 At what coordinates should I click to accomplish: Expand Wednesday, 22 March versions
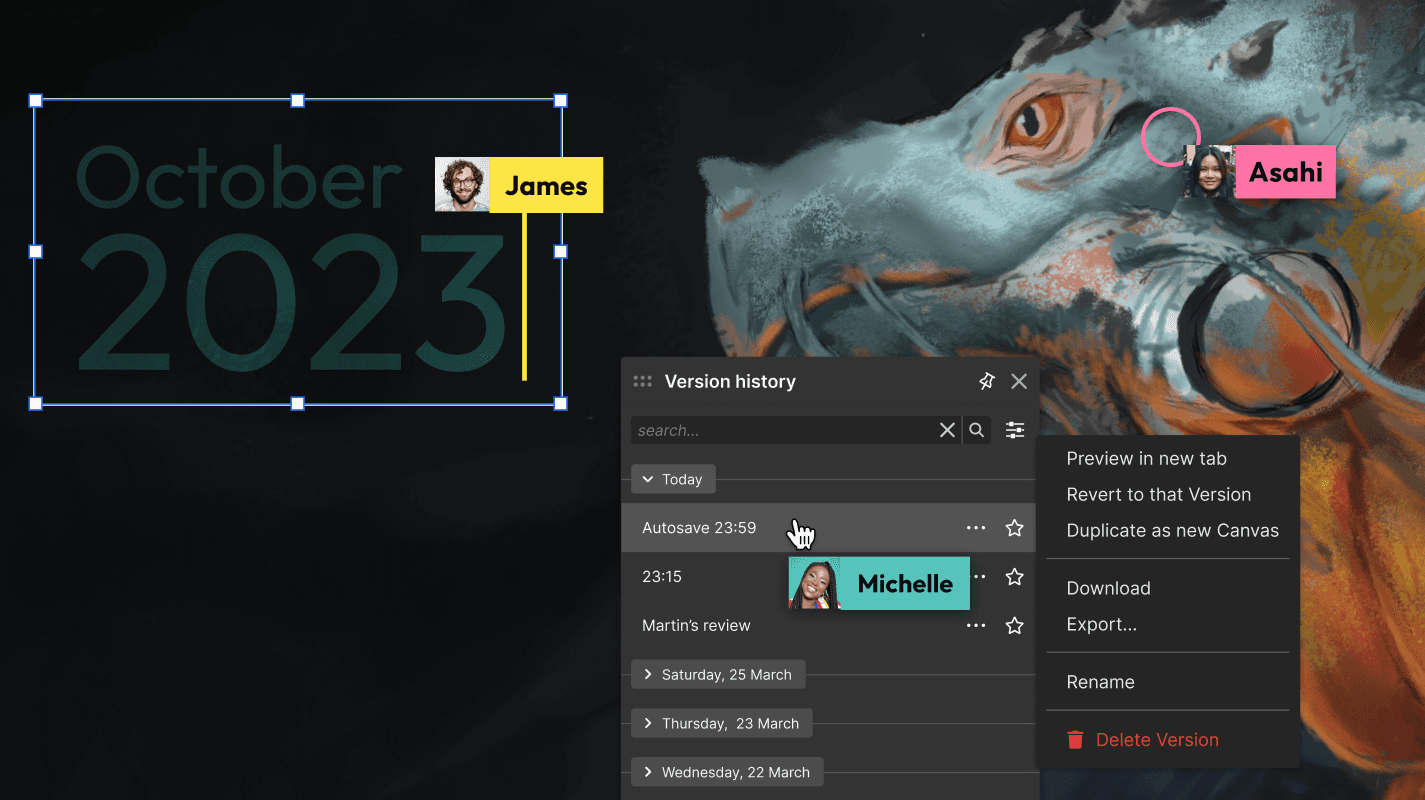click(726, 773)
